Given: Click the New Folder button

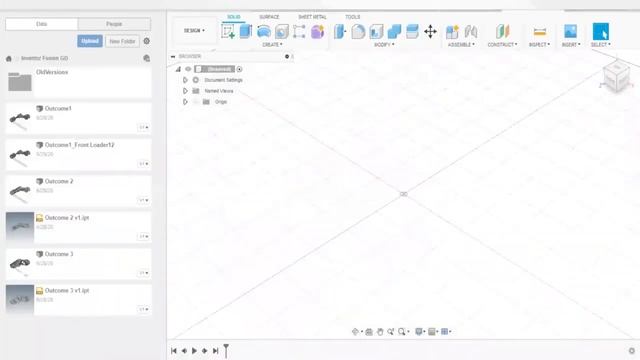Looking at the screenshot, I should pyautogui.click(x=122, y=41).
